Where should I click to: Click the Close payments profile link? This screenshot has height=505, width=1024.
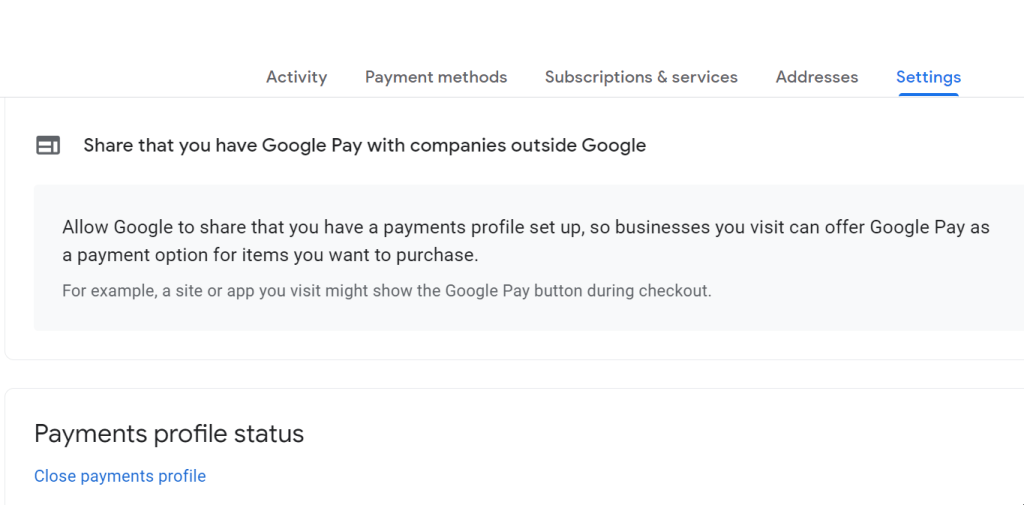[120, 476]
